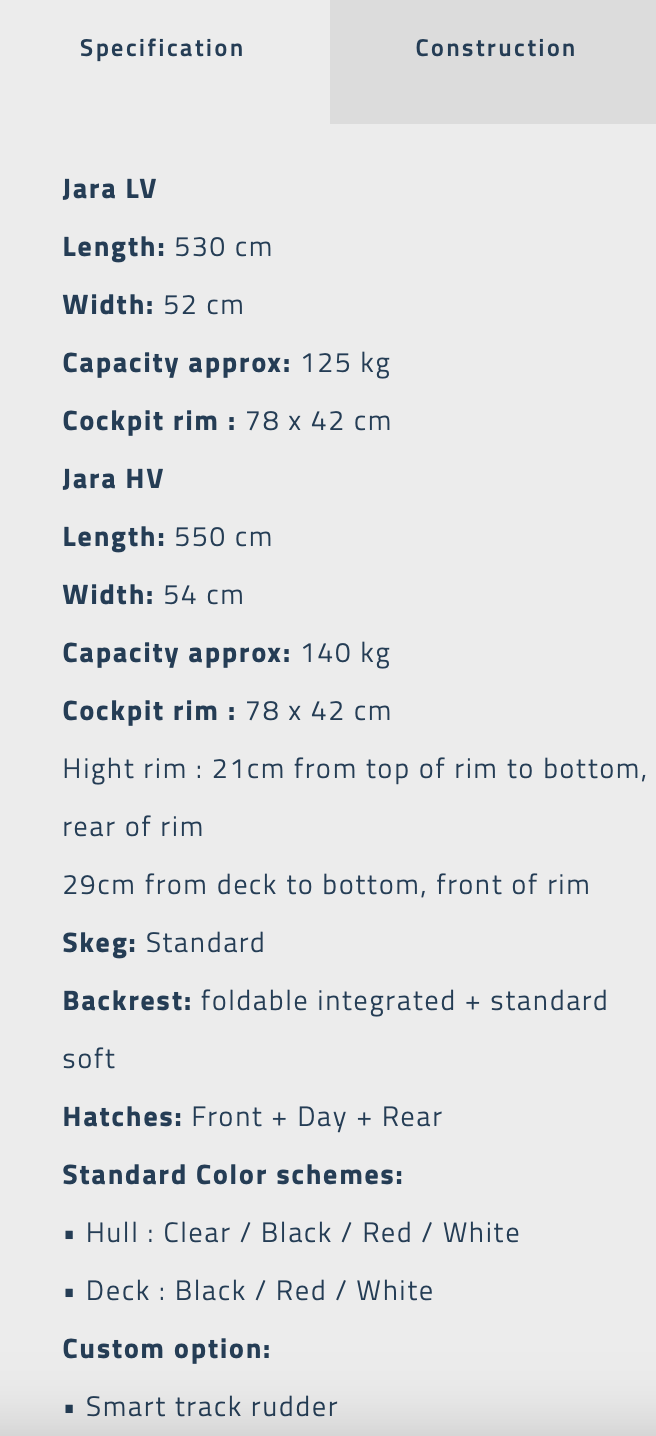
Task: Click the Deck color options line
Action: (x=259, y=1291)
